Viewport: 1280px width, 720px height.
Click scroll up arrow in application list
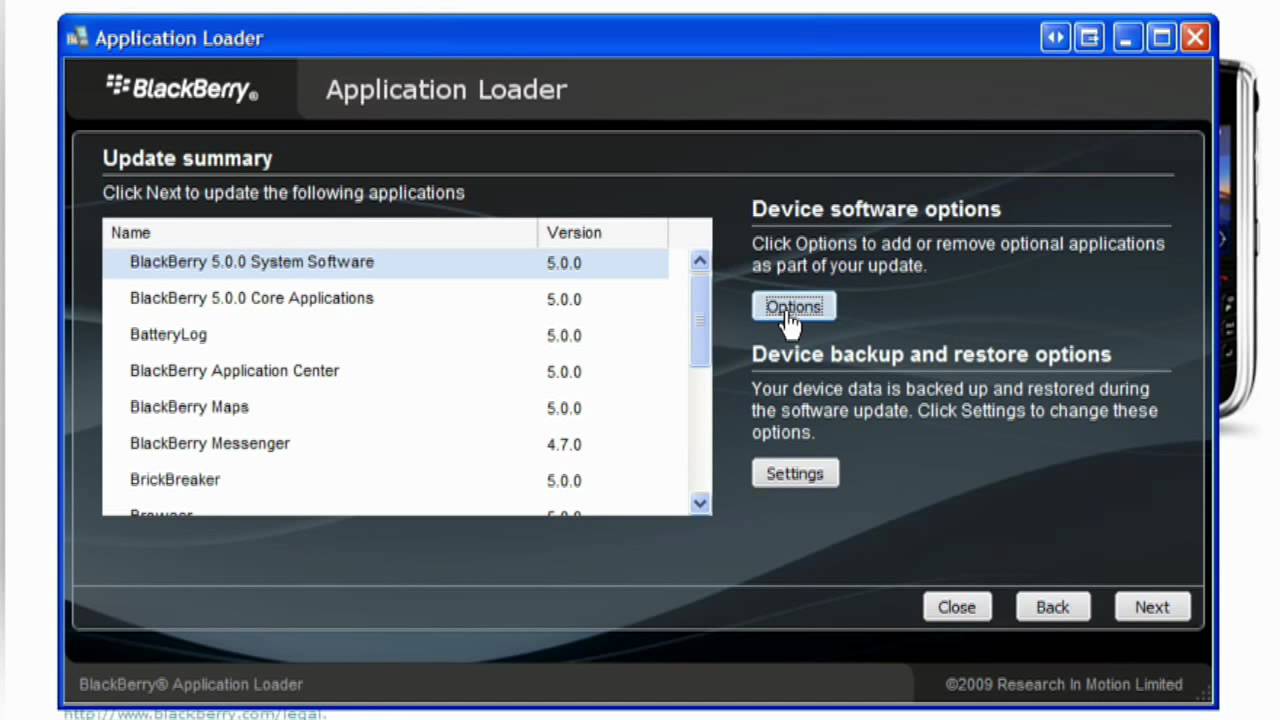[700, 260]
